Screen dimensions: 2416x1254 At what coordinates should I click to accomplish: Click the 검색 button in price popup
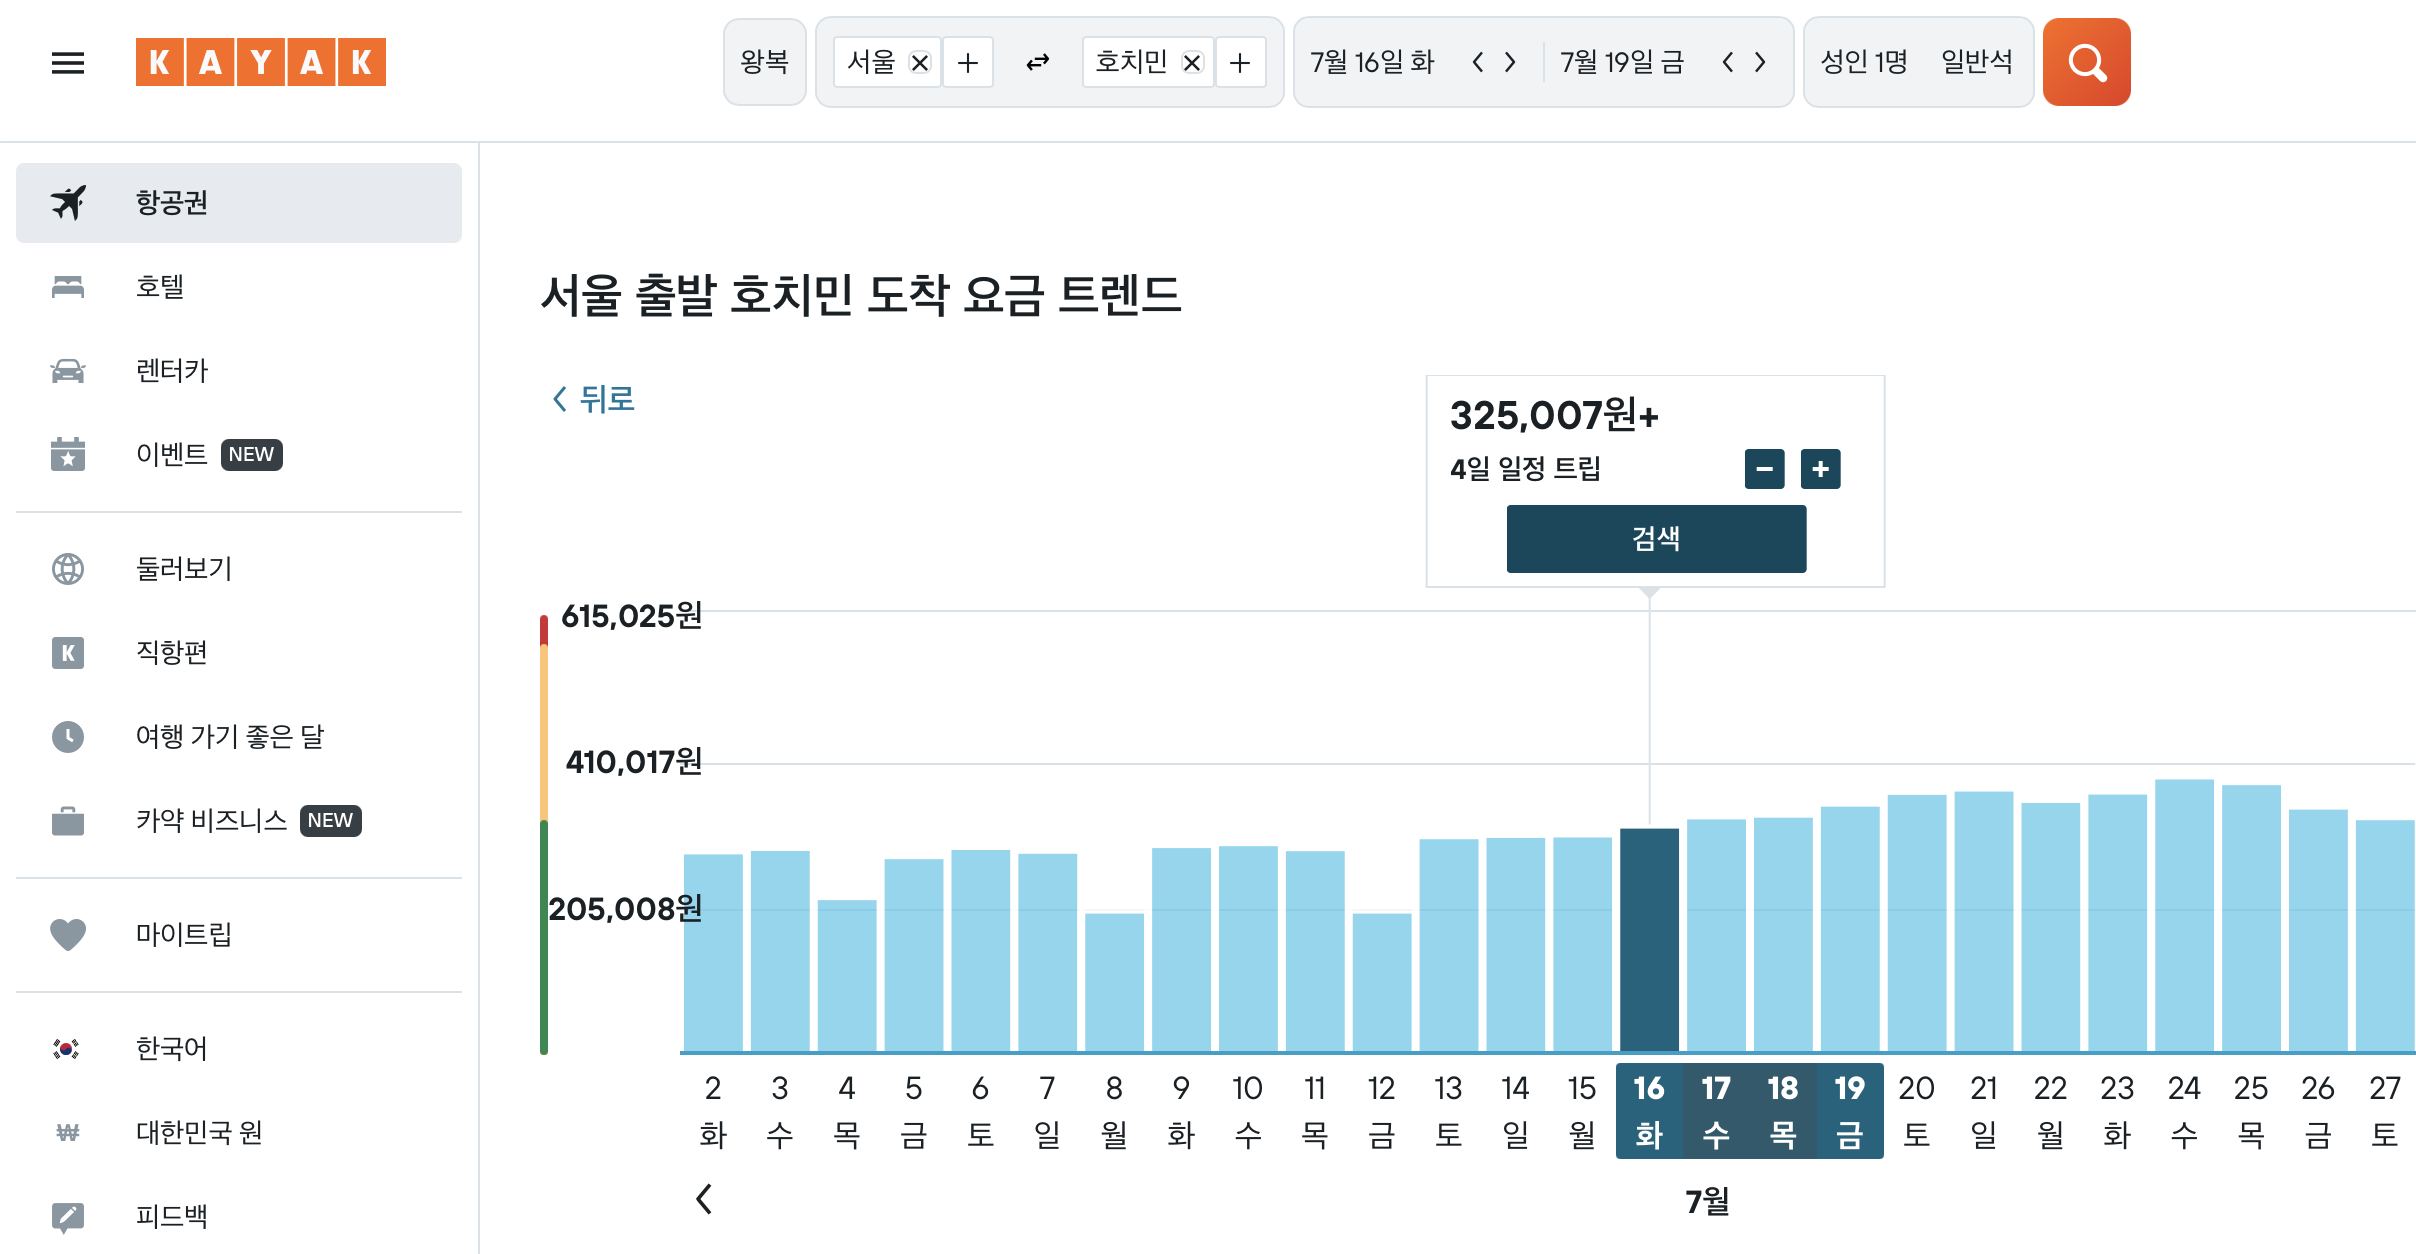pyautogui.click(x=1656, y=539)
